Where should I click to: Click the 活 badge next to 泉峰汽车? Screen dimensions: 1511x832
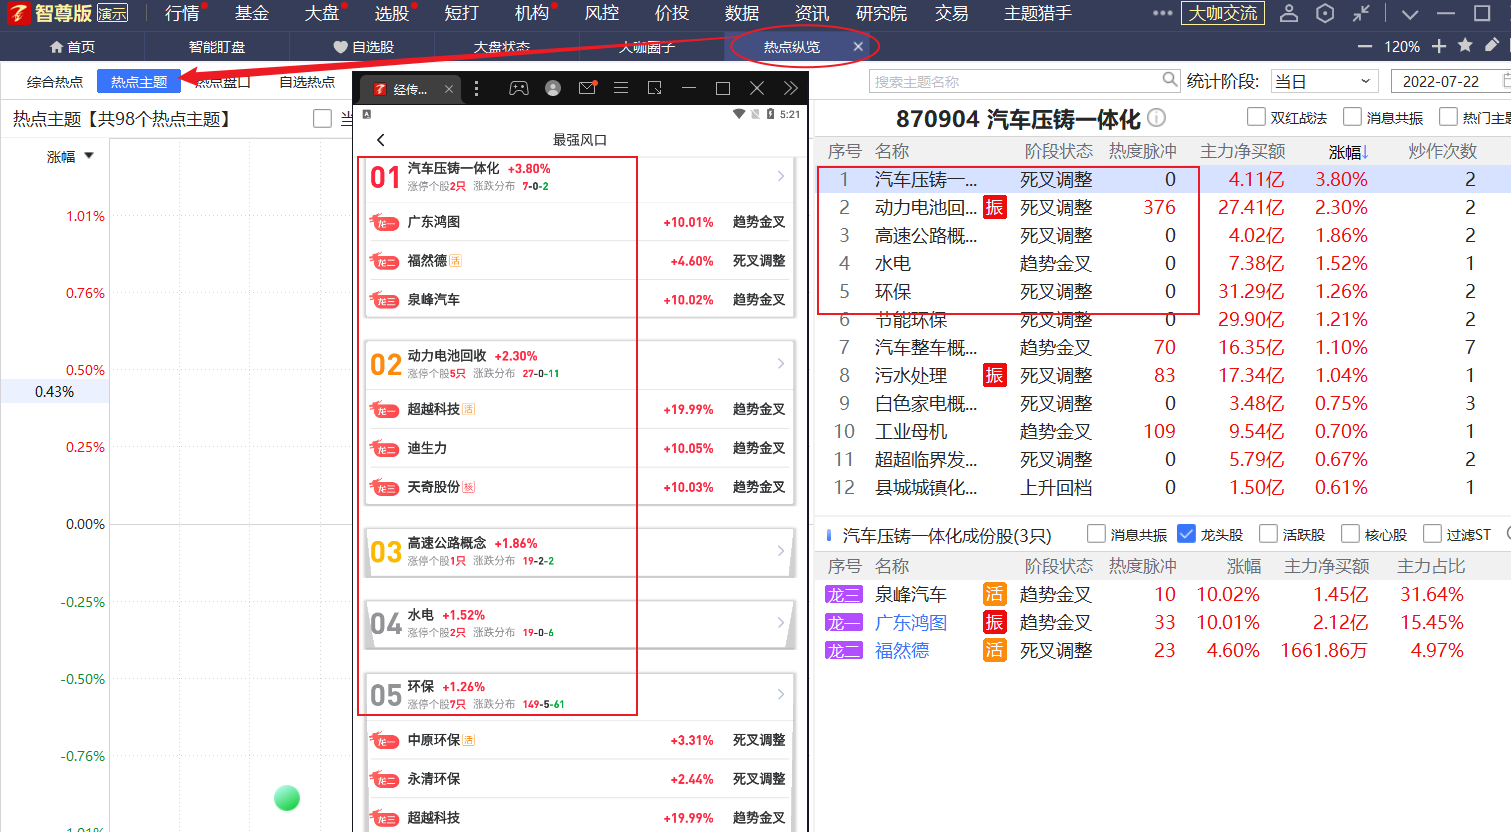pos(994,594)
